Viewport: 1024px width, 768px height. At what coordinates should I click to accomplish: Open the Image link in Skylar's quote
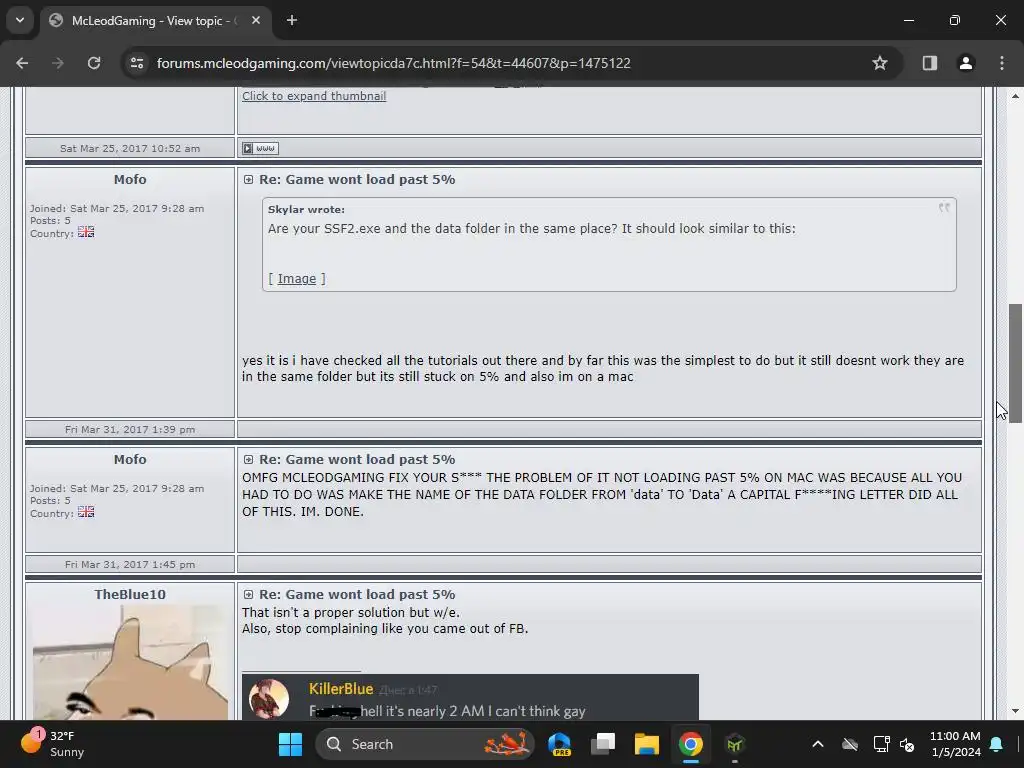296,279
